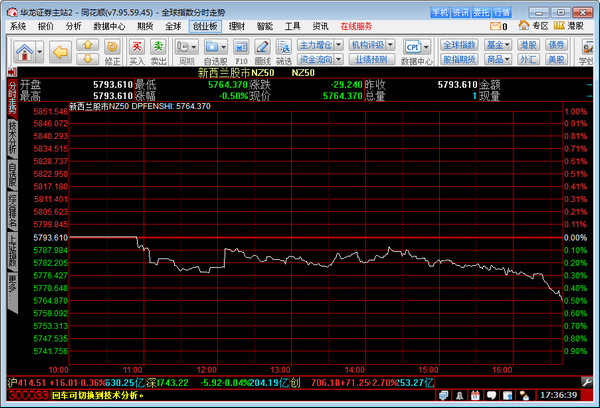This screenshot has height=408, width=600.
Task: Click the 股指期货 button
Action: pyautogui.click(x=459, y=59)
